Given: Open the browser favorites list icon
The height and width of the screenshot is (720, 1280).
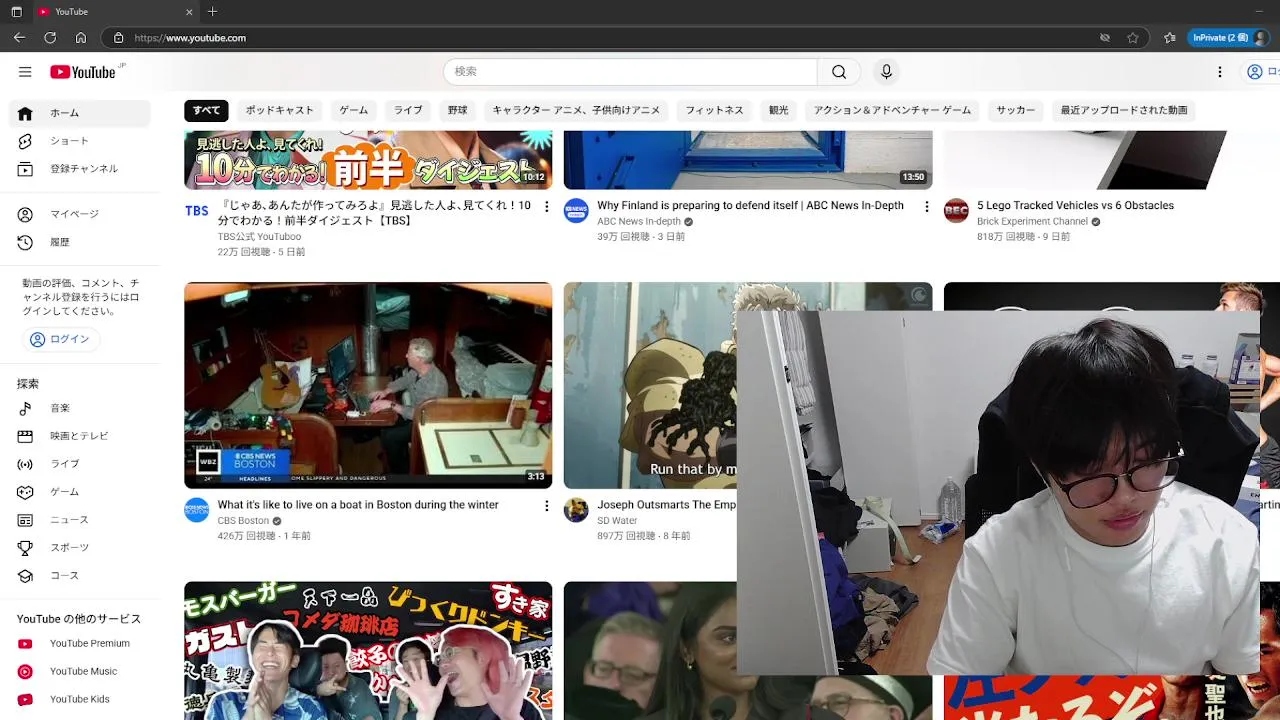Looking at the screenshot, I should (1170, 38).
